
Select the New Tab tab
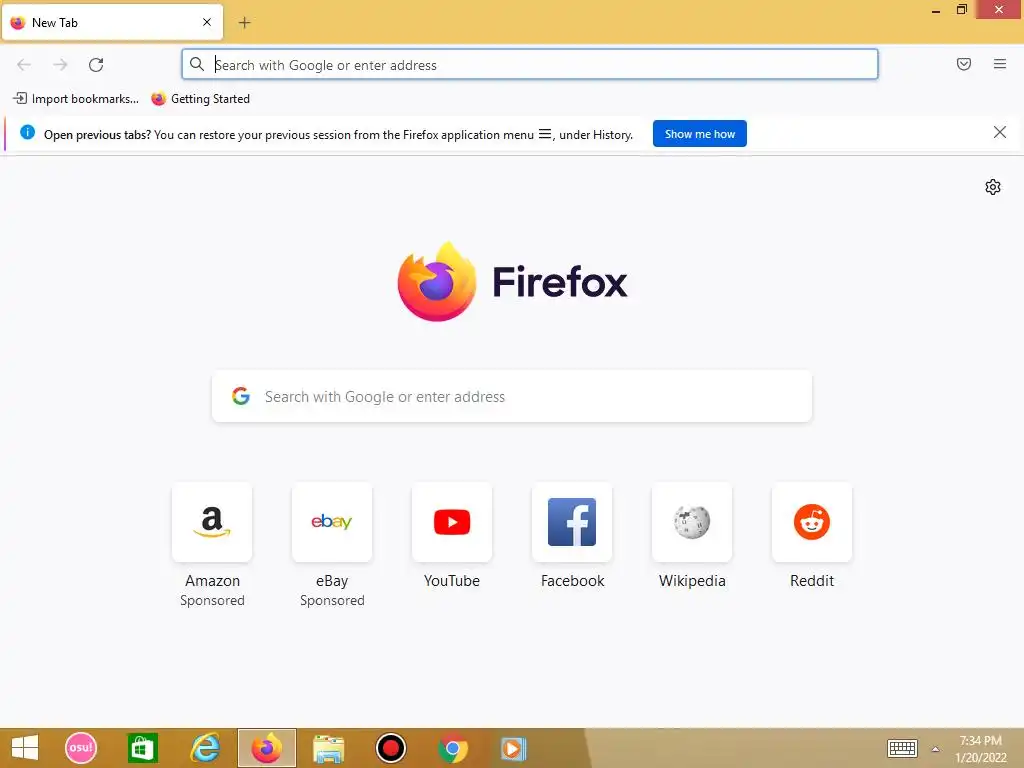[112, 23]
